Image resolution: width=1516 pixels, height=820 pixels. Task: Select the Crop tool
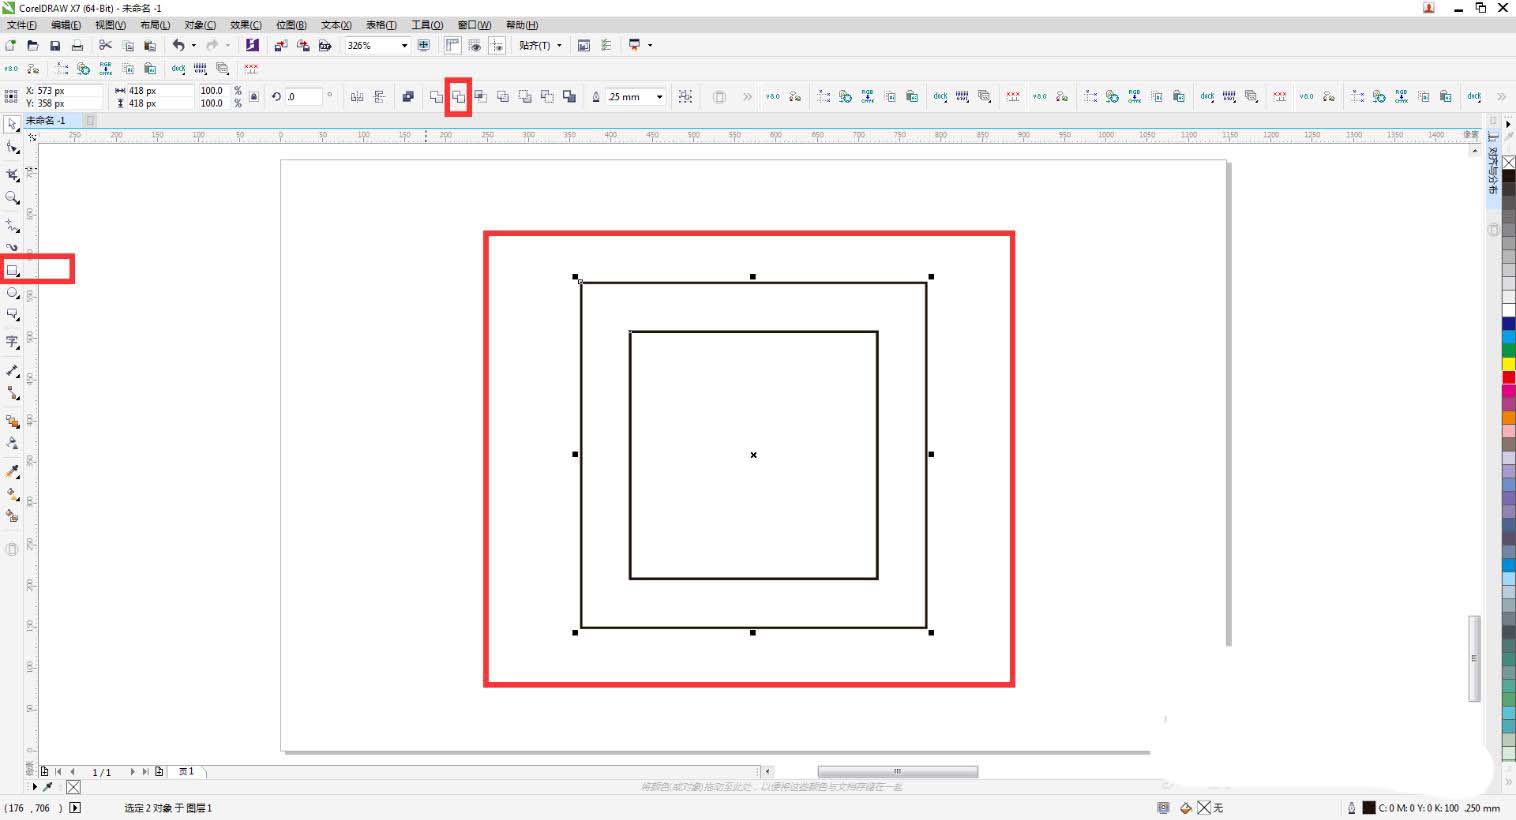coord(13,174)
